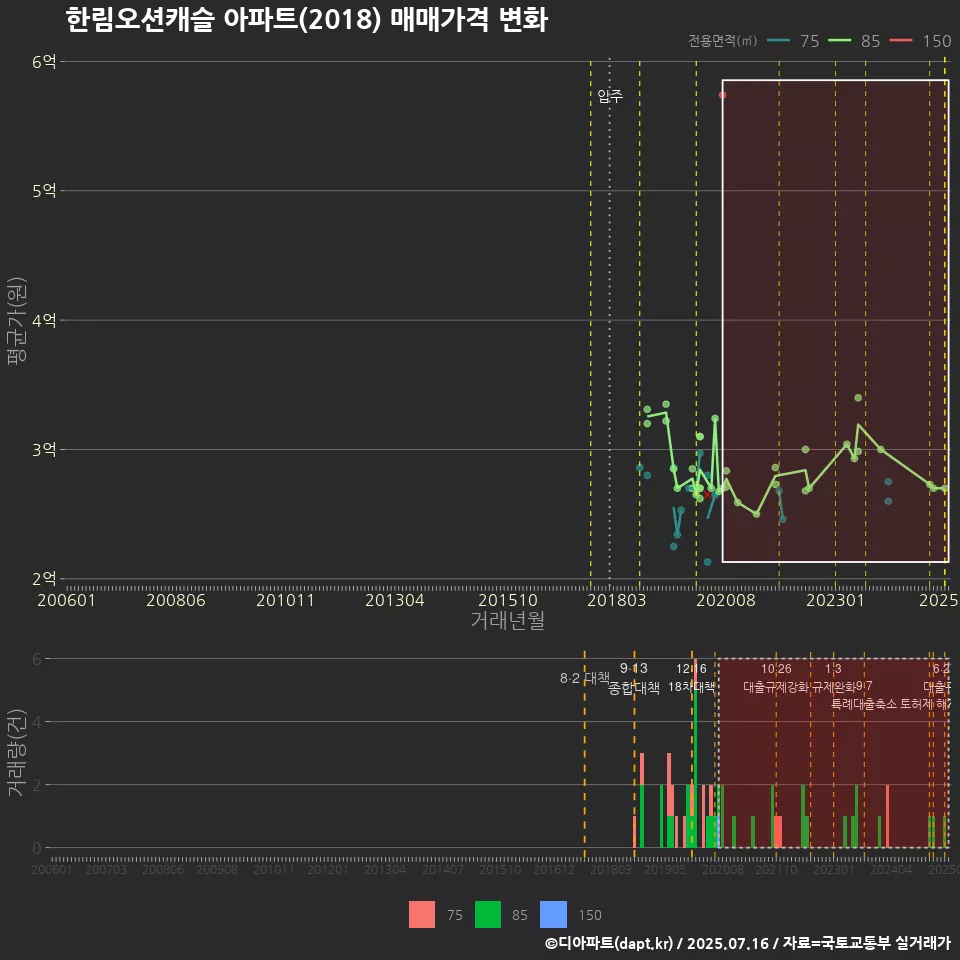Click the 전용면적(㎡) legend heading
The height and width of the screenshot is (960, 960).
(x=722, y=40)
